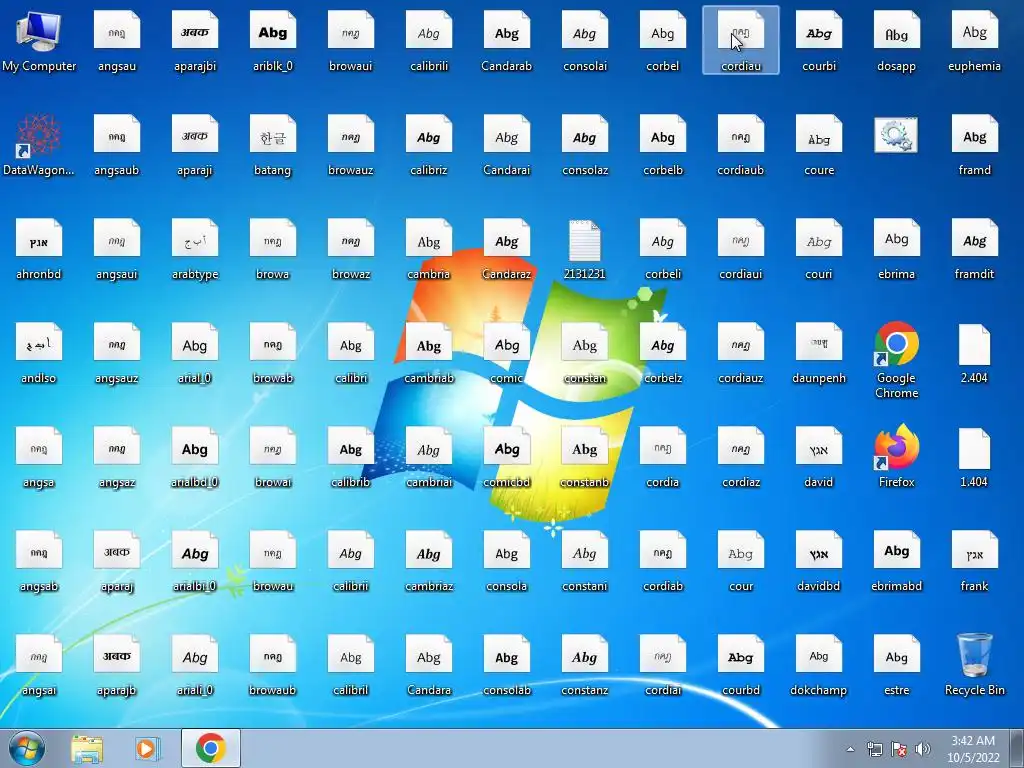Image resolution: width=1024 pixels, height=768 pixels.
Task: Select the andlso font file
Action: point(39,353)
